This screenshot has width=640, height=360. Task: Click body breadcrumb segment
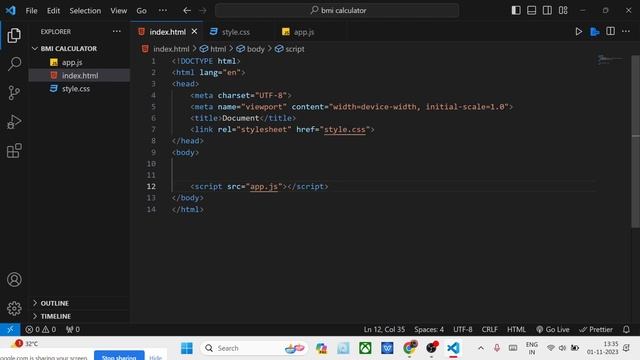256,49
